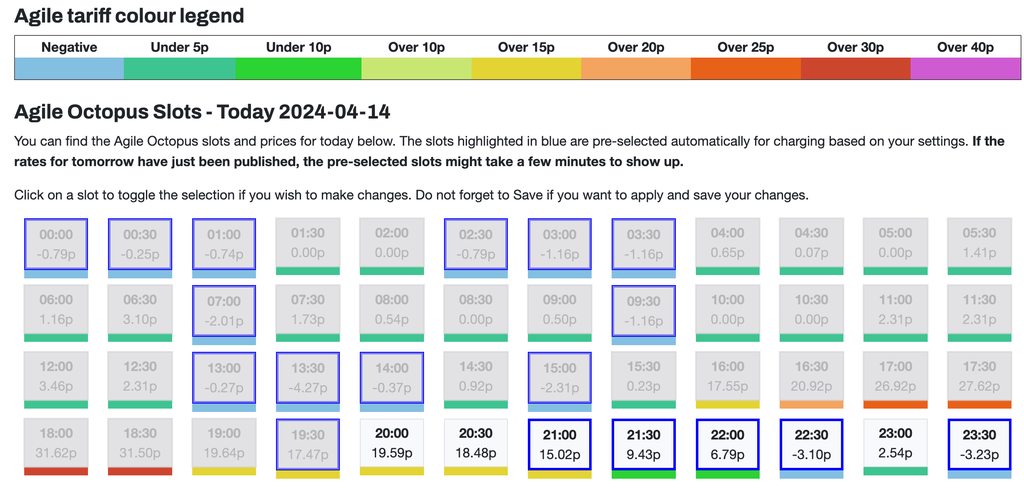
Task: Click the Negative blue legend swatch
Action: (69, 69)
